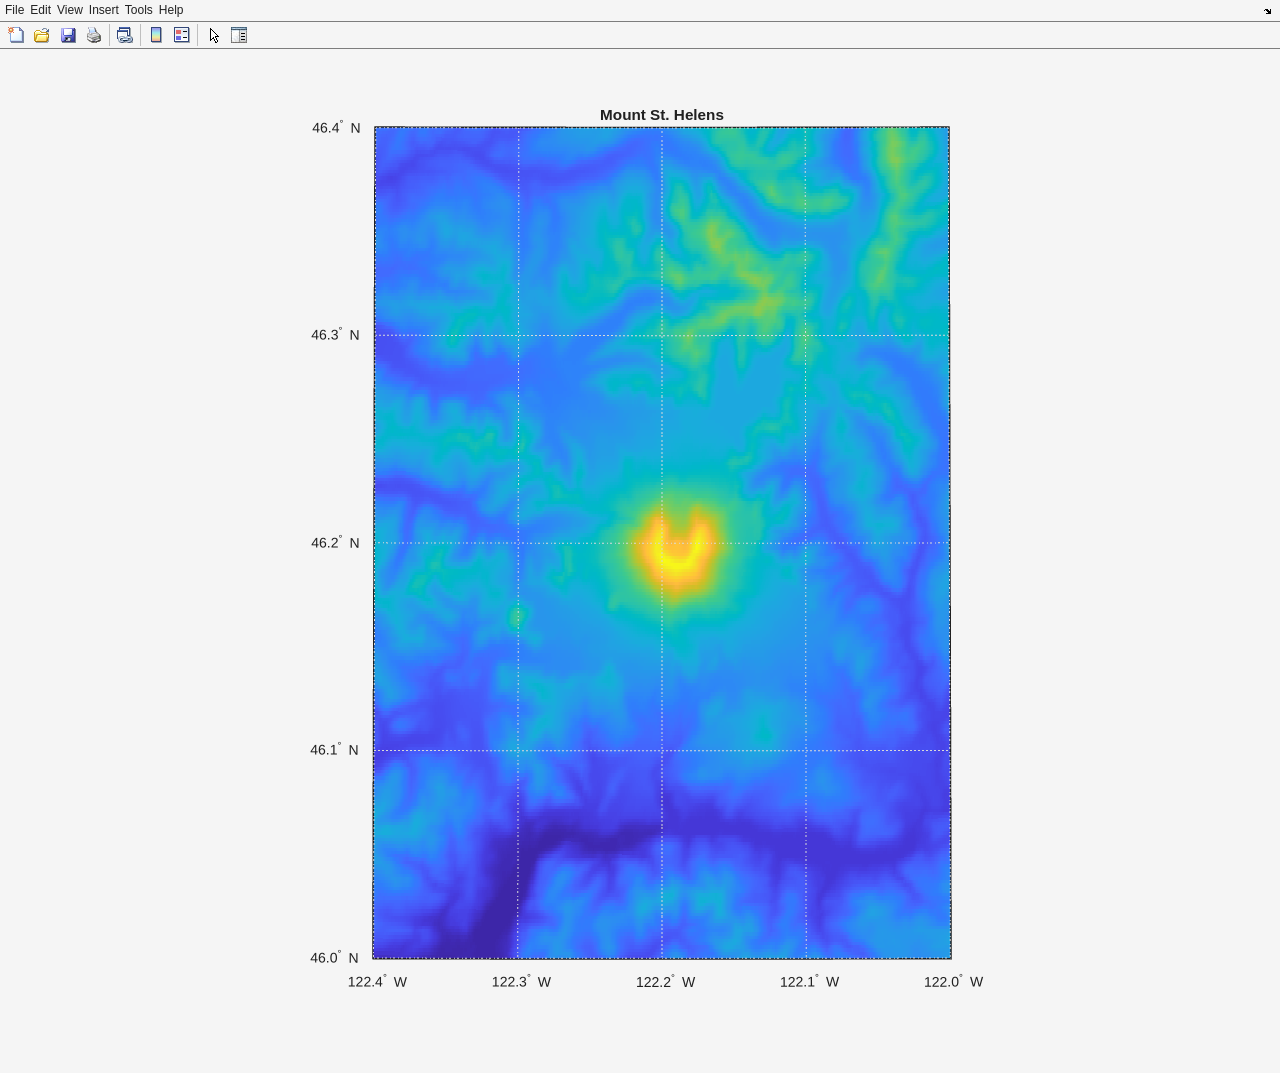Click the 122.3° W longitude label
Screen dimensions: 1280x1073
click(x=521, y=981)
